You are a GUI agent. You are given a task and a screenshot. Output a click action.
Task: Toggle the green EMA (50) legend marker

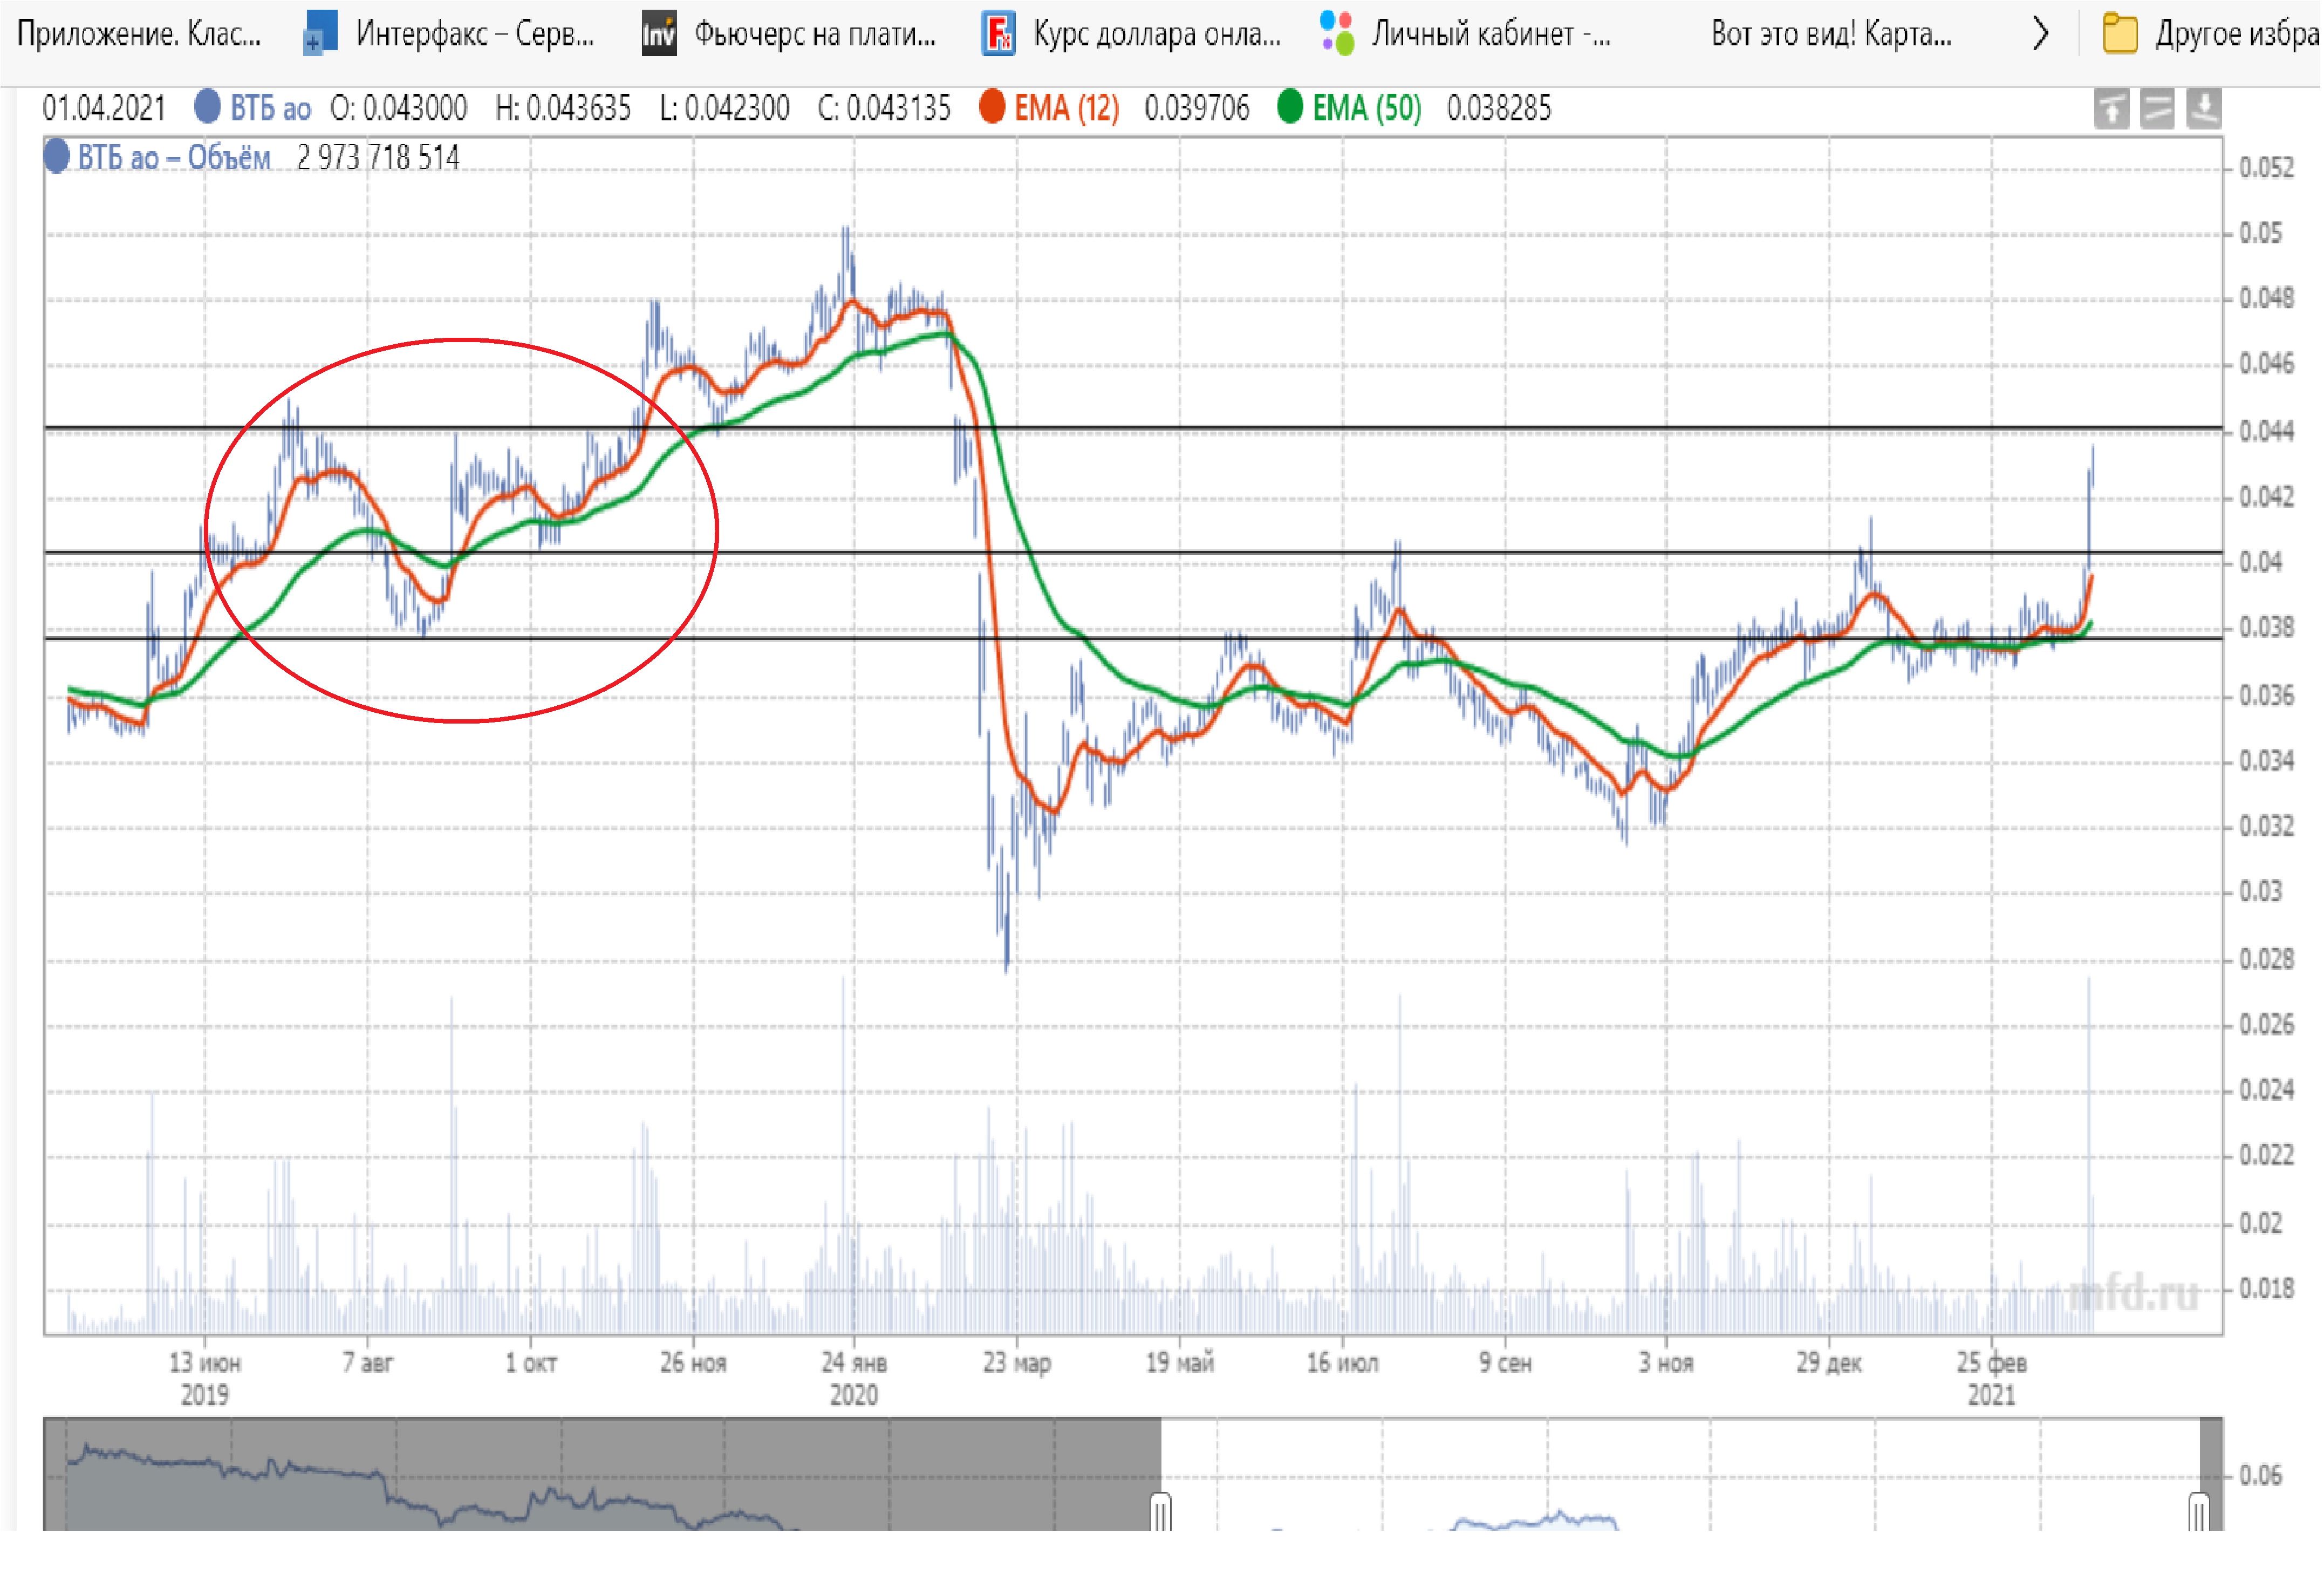click(1291, 106)
